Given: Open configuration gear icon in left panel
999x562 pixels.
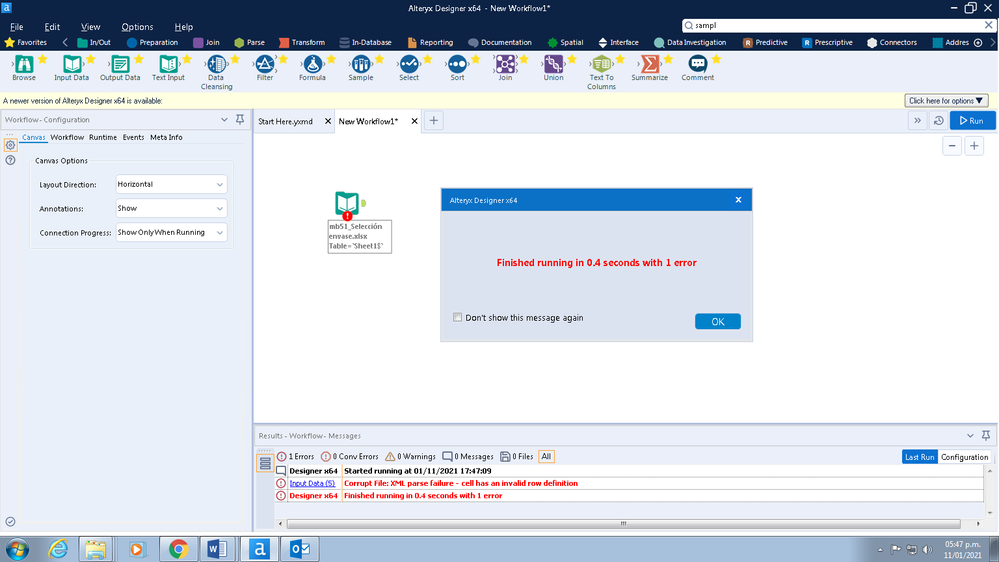Looking at the screenshot, I should pos(10,145).
